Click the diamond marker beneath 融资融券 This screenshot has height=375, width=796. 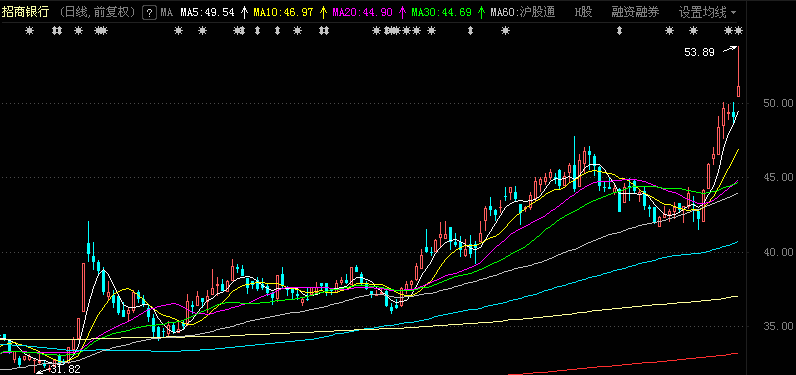tap(619, 31)
